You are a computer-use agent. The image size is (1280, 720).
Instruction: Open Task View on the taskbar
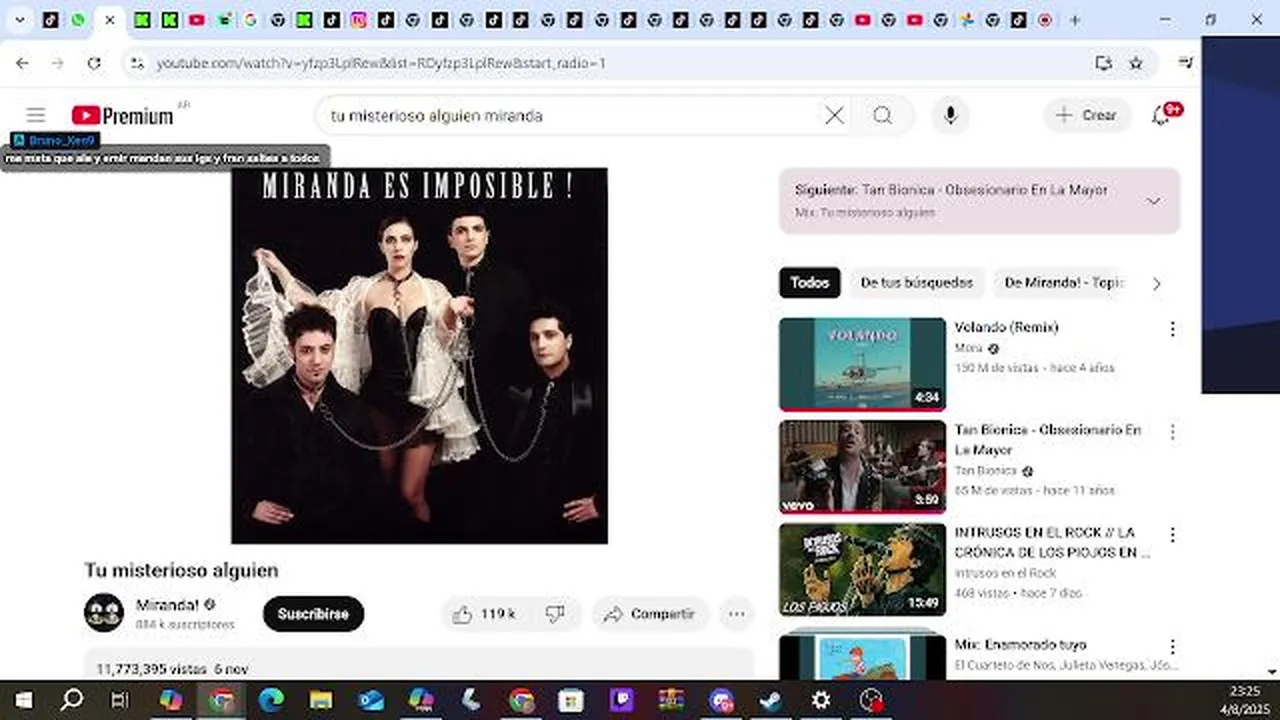(x=120, y=700)
